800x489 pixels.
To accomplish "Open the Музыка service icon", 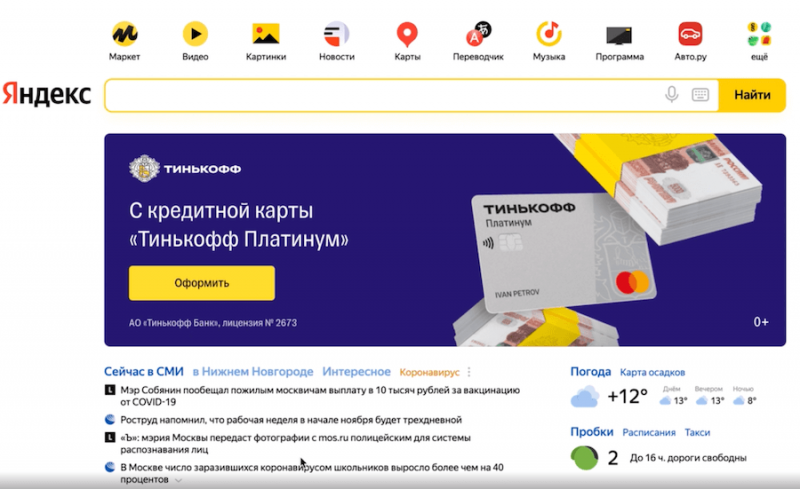I will click(549, 34).
